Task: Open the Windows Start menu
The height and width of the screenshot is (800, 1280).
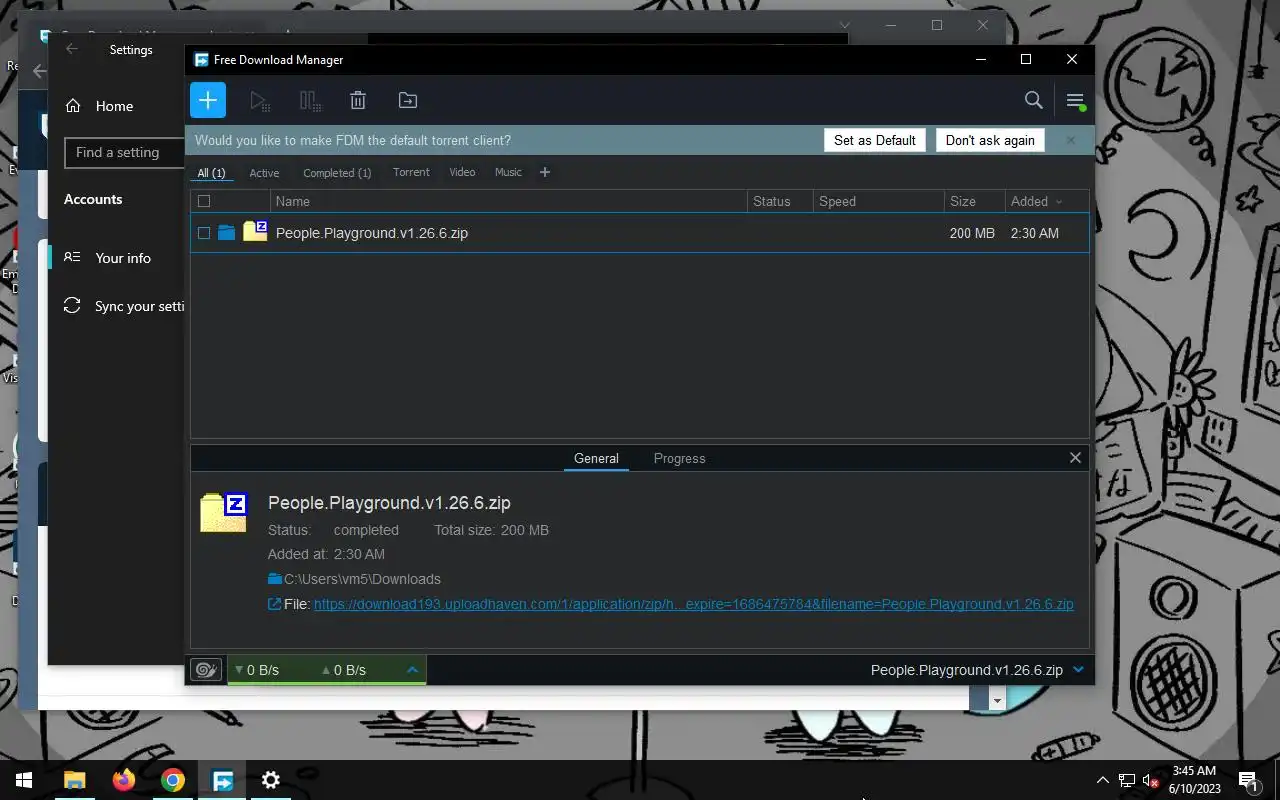Action: 24,780
